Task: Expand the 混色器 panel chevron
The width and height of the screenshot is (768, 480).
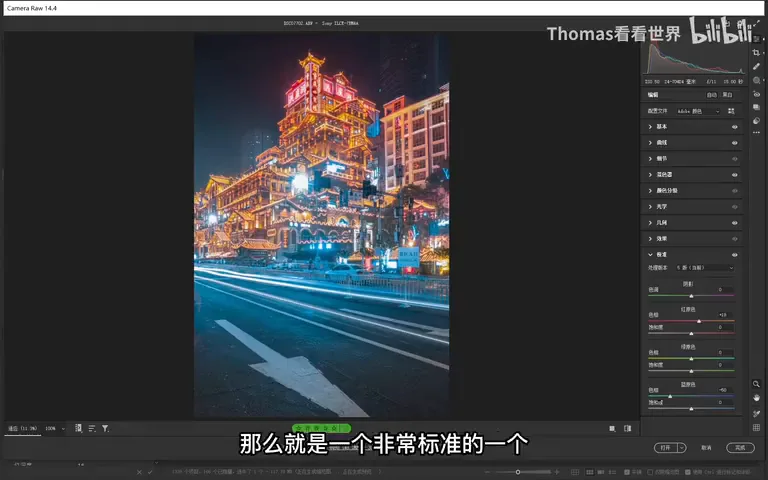Action: (x=650, y=175)
